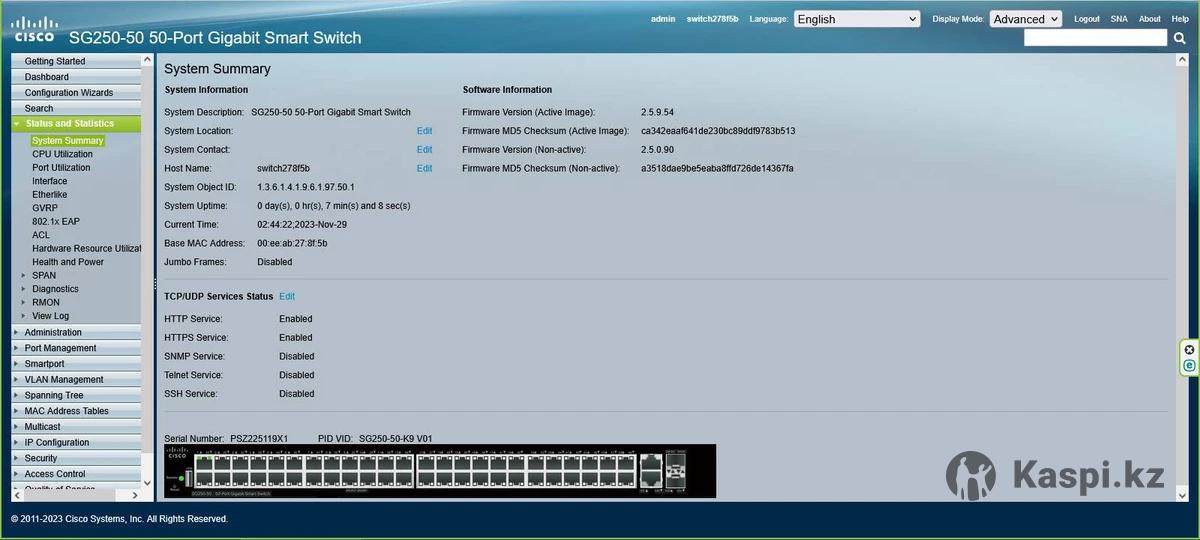Click the Jumbo Frames Disabled value
1200x540 pixels.
pos(275,262)
